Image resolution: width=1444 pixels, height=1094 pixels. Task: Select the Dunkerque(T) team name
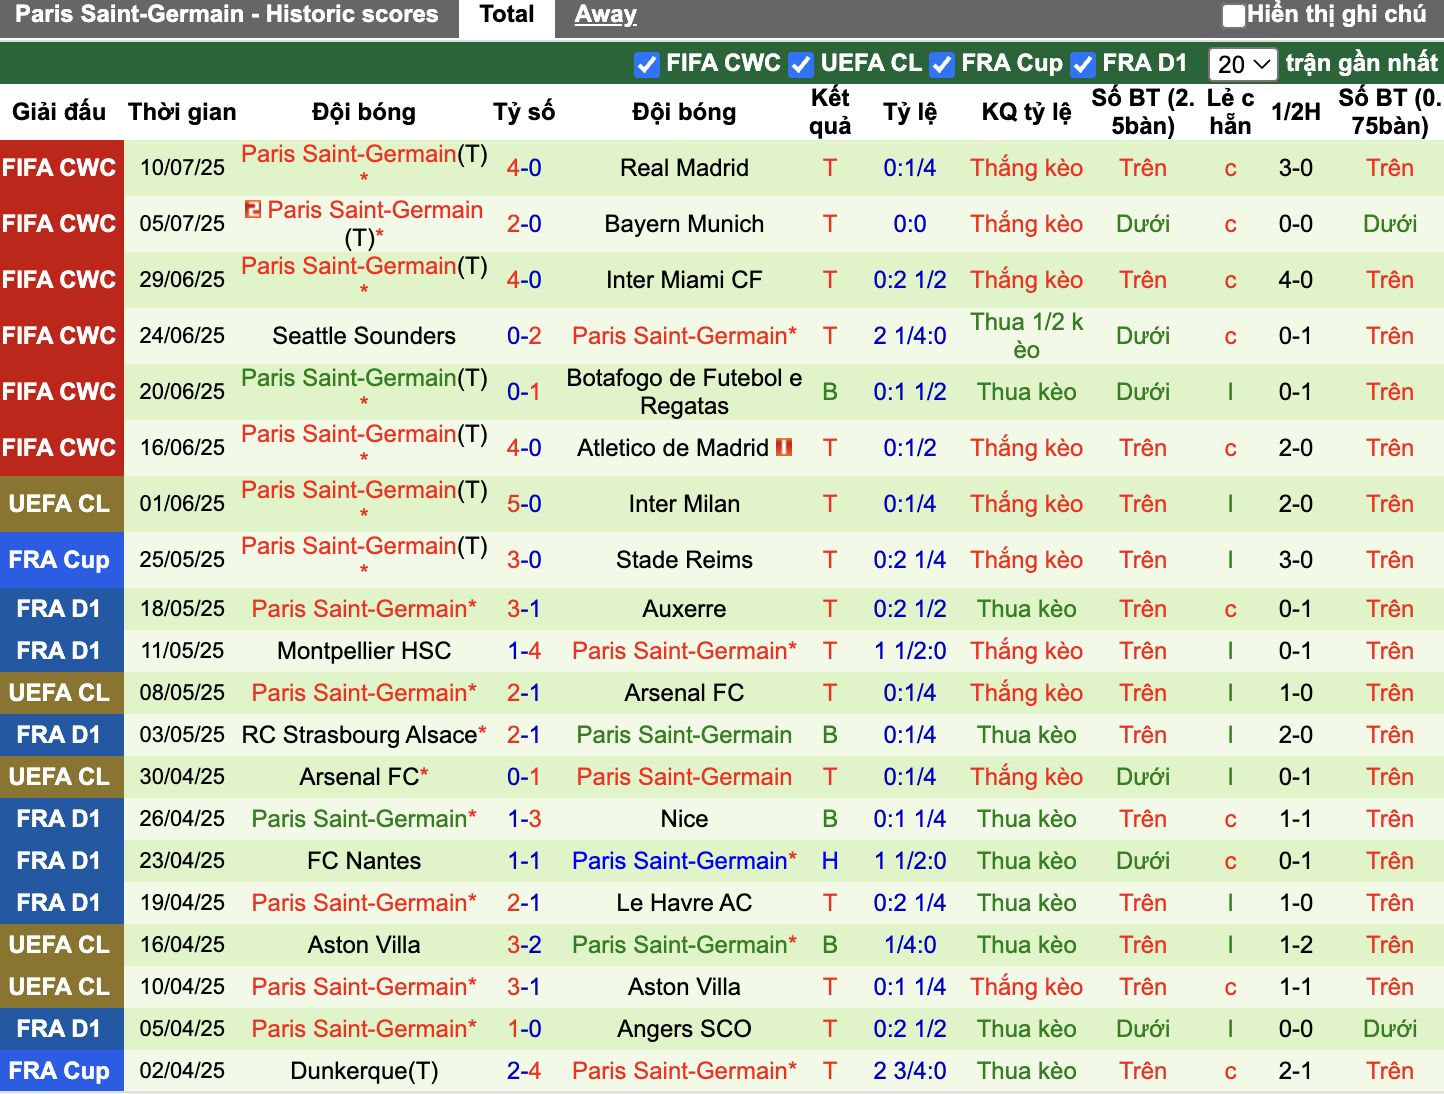[364, 1070]
